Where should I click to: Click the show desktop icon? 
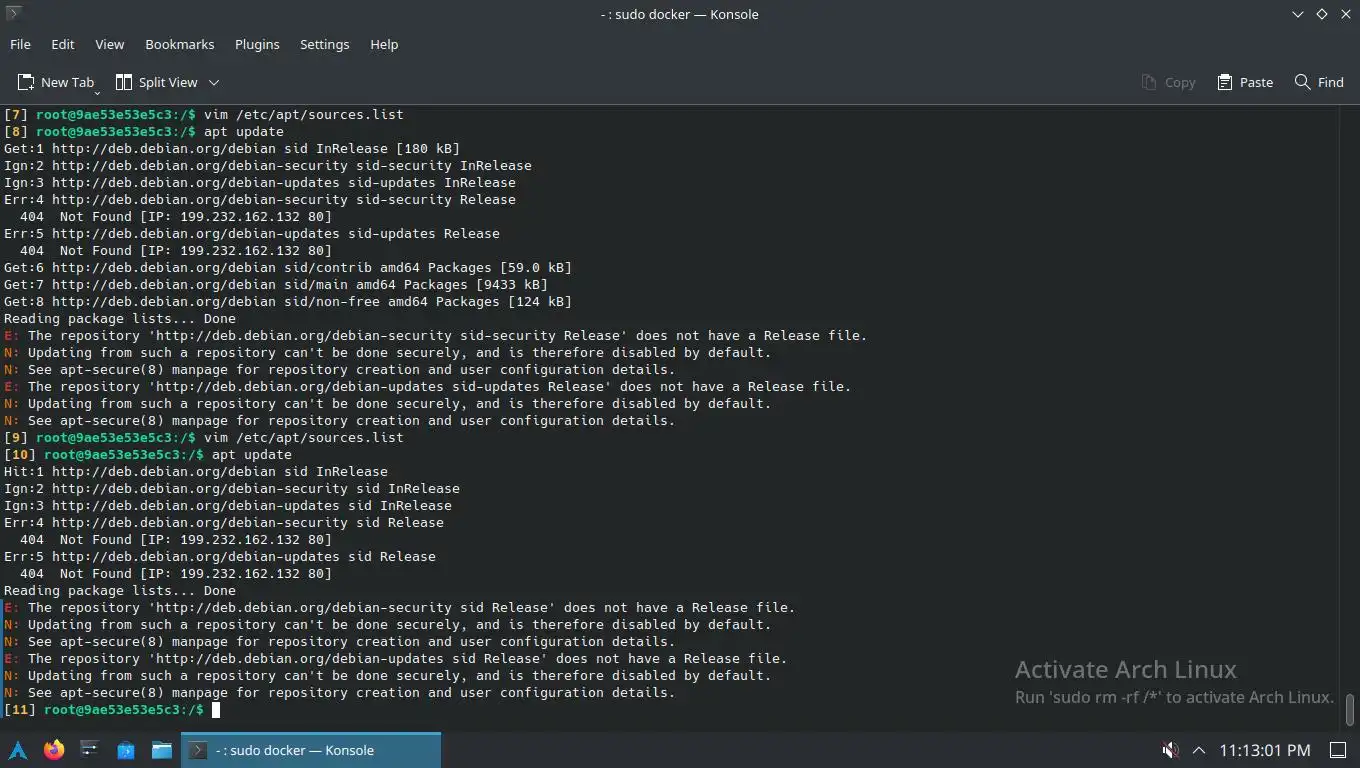click(1338, 750)
